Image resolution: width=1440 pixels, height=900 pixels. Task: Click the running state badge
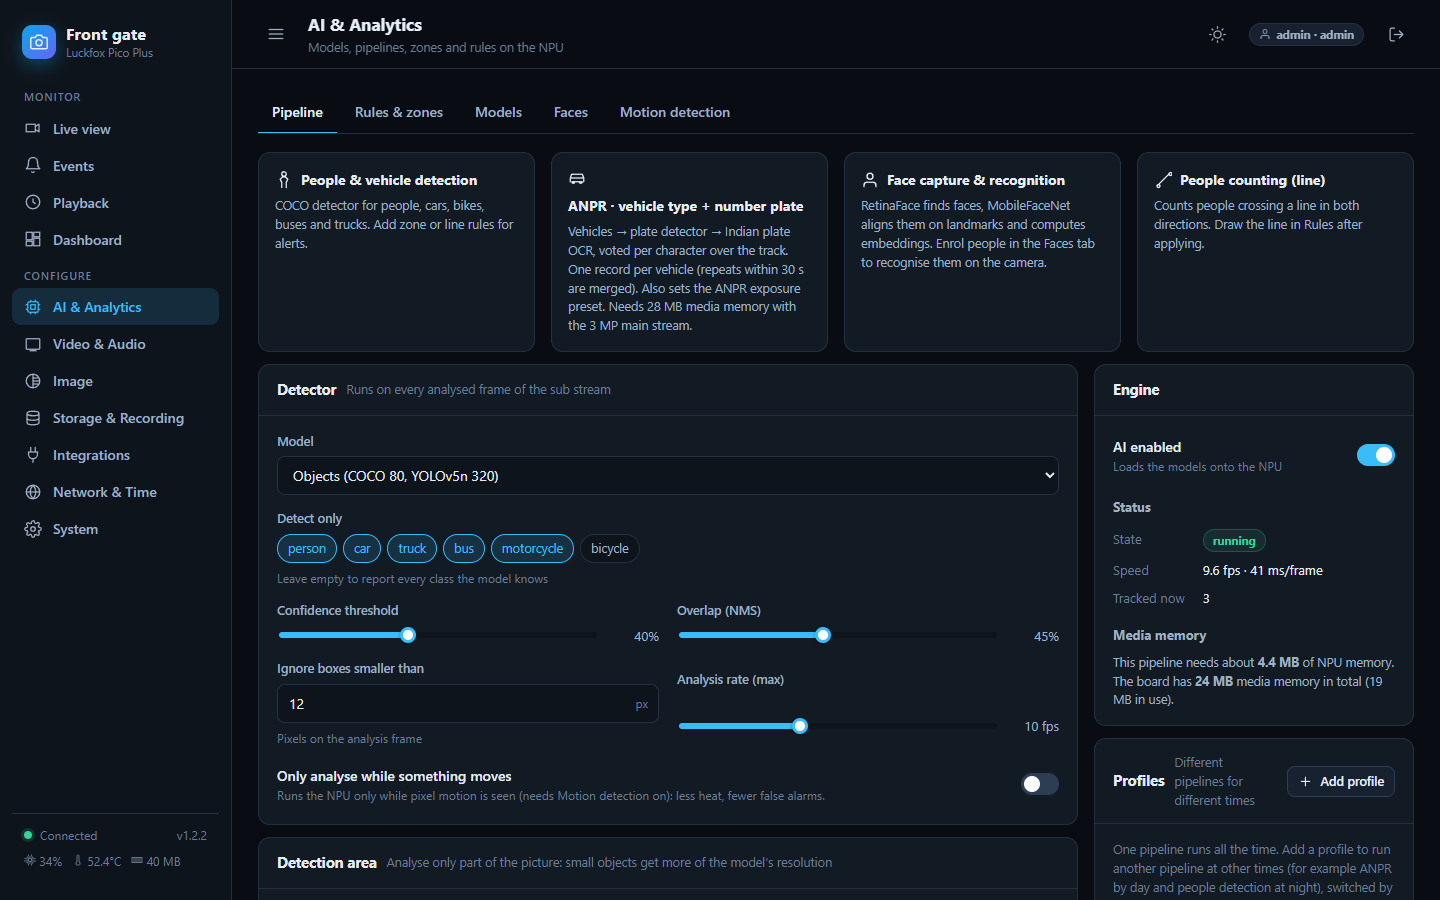point(1234,541)
